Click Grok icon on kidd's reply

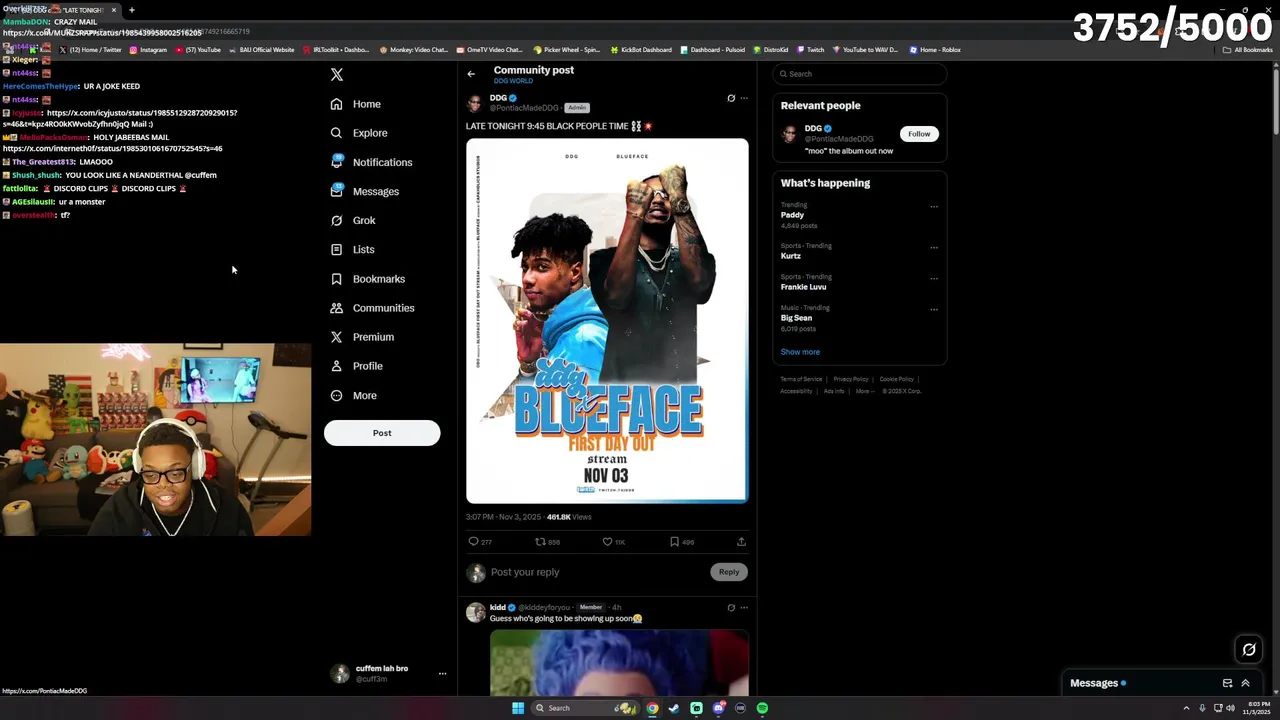731,607
